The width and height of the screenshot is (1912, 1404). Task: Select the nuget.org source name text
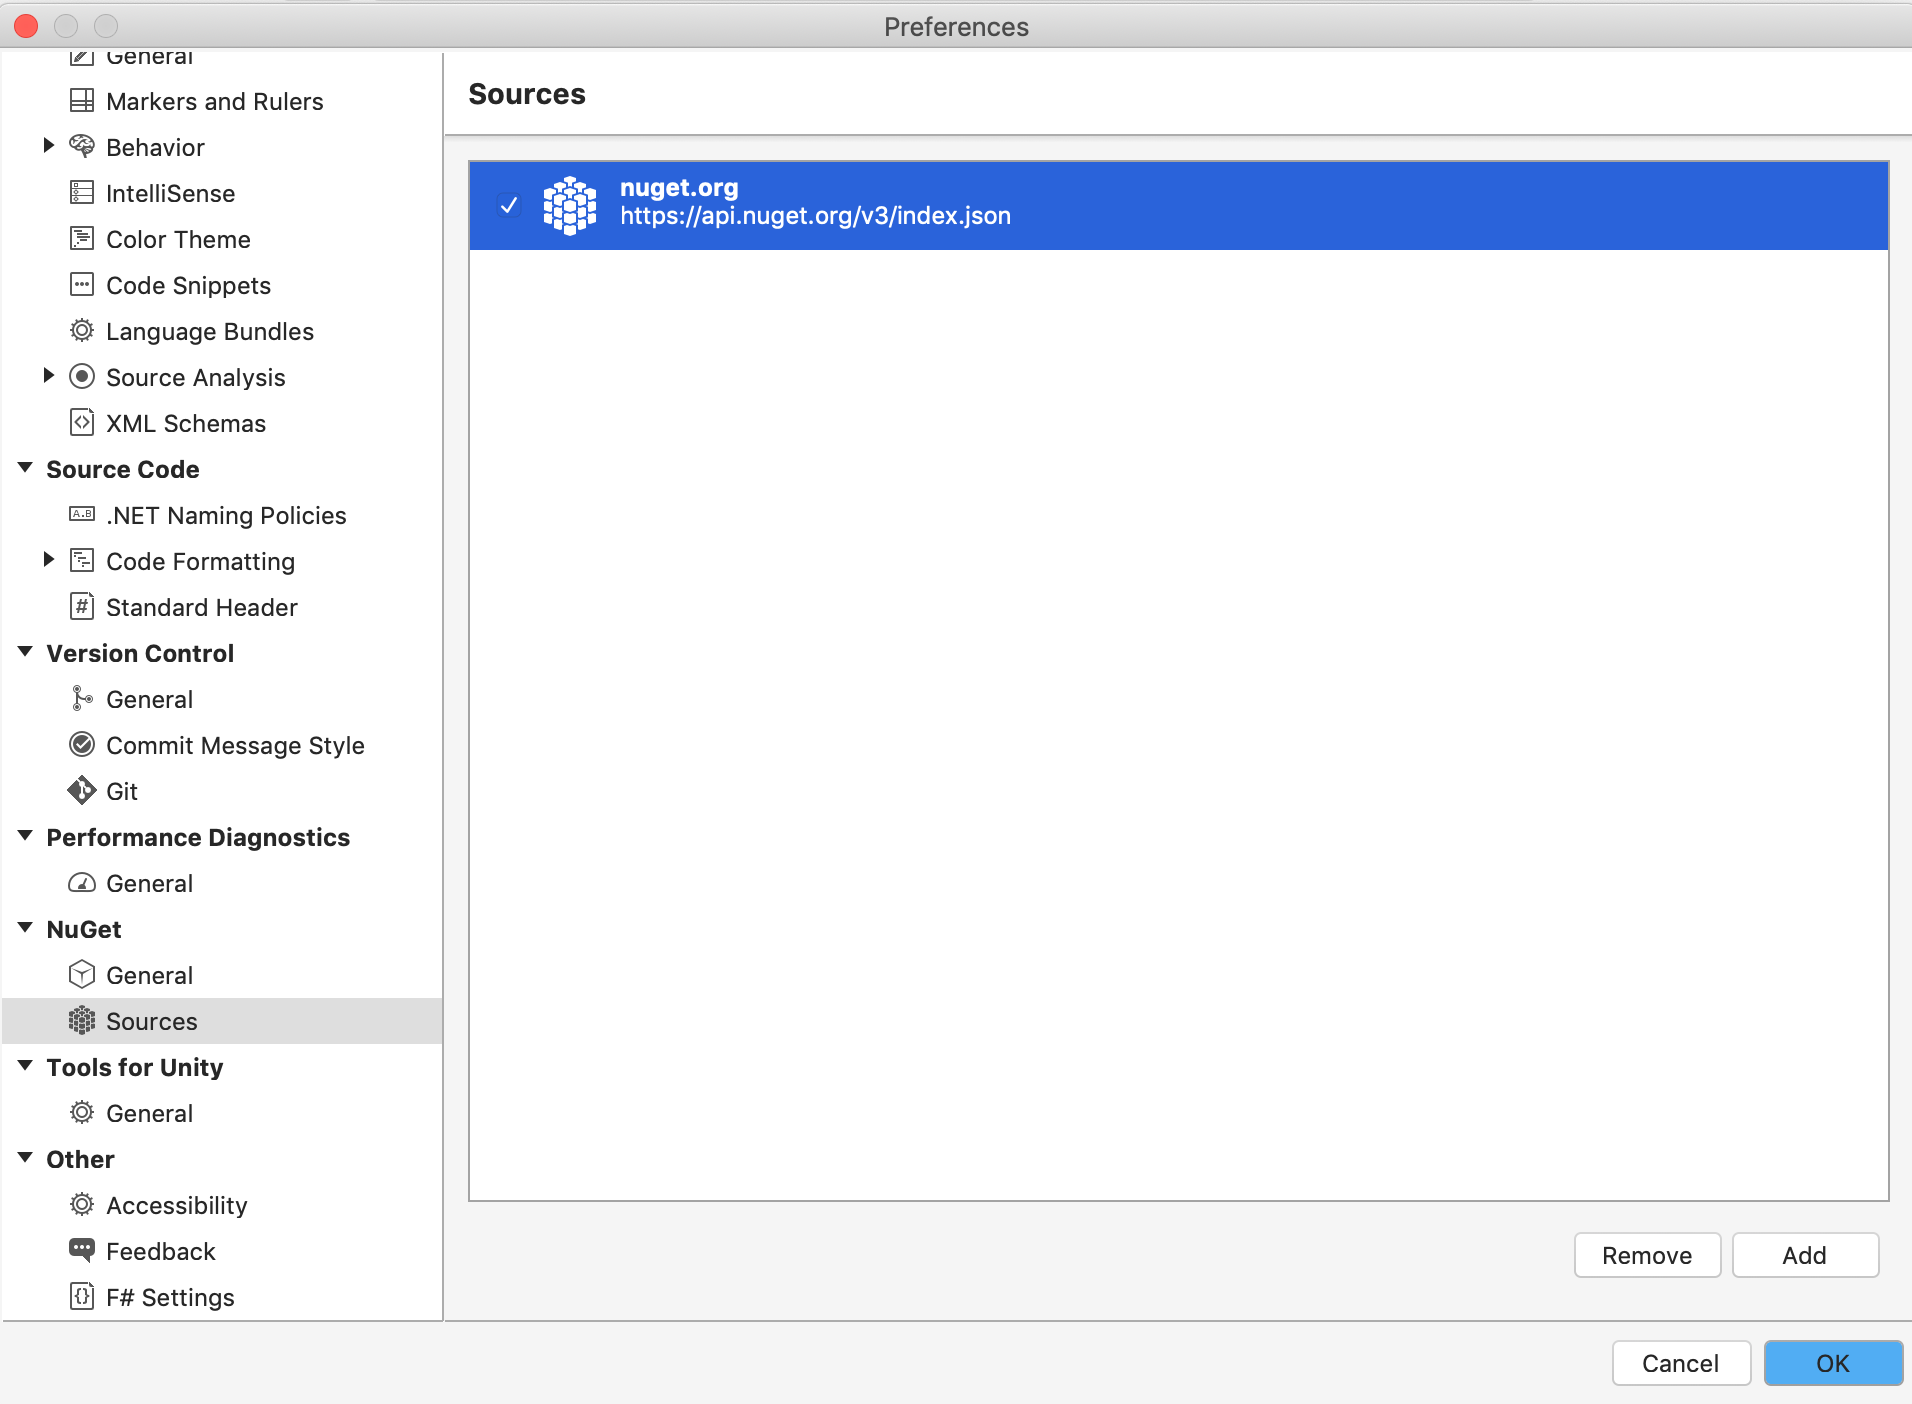click(x=679, y=188)
